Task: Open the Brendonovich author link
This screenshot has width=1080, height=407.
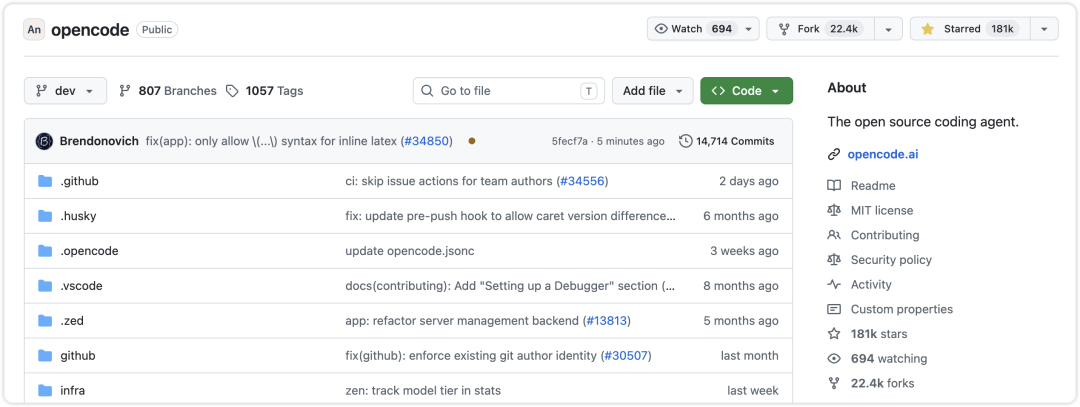Action: pyautogui.click(x=99, y=141)
